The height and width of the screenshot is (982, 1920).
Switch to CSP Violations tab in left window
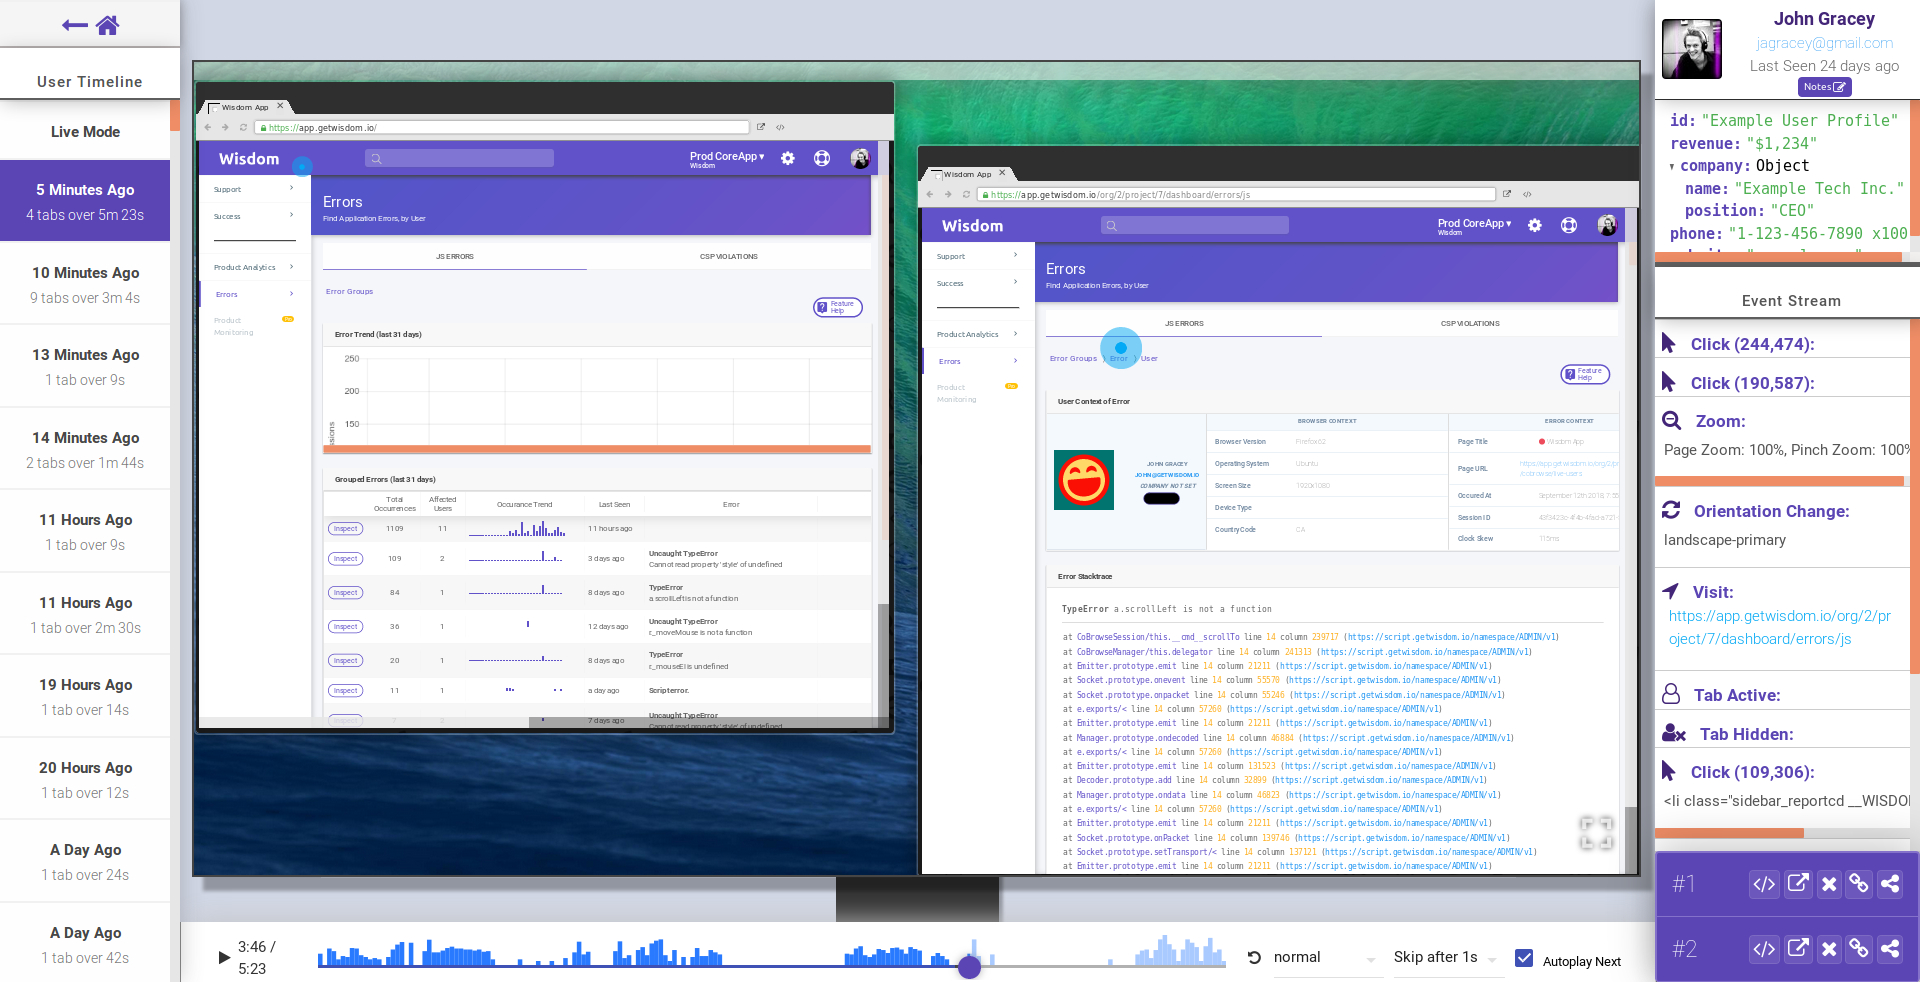click(729, 257)
